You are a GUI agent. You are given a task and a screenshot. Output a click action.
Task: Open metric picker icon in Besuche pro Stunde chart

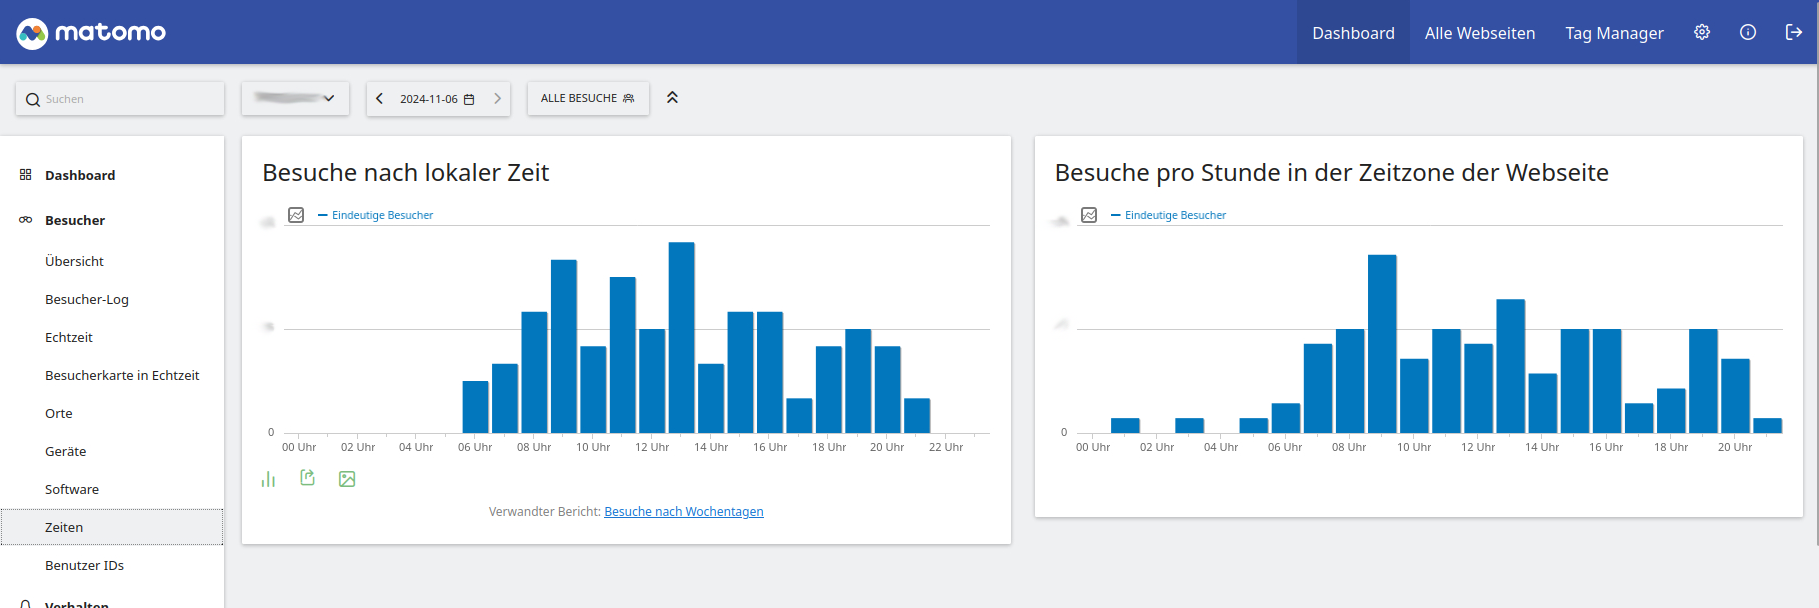click(x=1089, y=215)
